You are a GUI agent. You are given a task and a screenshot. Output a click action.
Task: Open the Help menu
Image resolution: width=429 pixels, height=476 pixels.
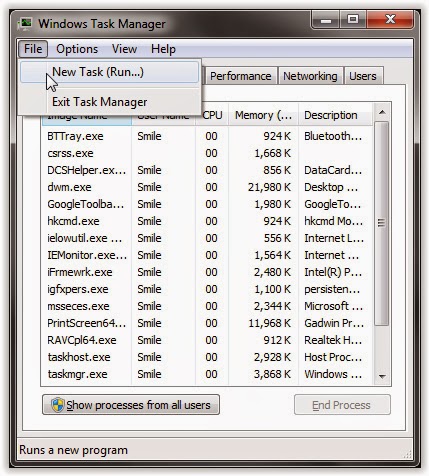point(163,49)
